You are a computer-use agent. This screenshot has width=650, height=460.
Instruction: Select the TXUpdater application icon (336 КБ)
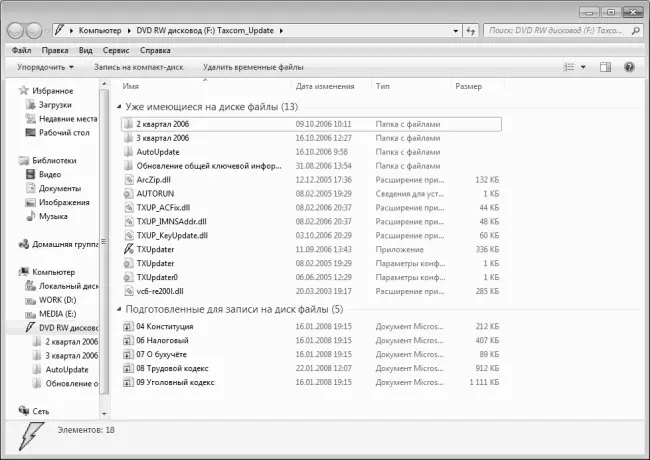[129, 249]
